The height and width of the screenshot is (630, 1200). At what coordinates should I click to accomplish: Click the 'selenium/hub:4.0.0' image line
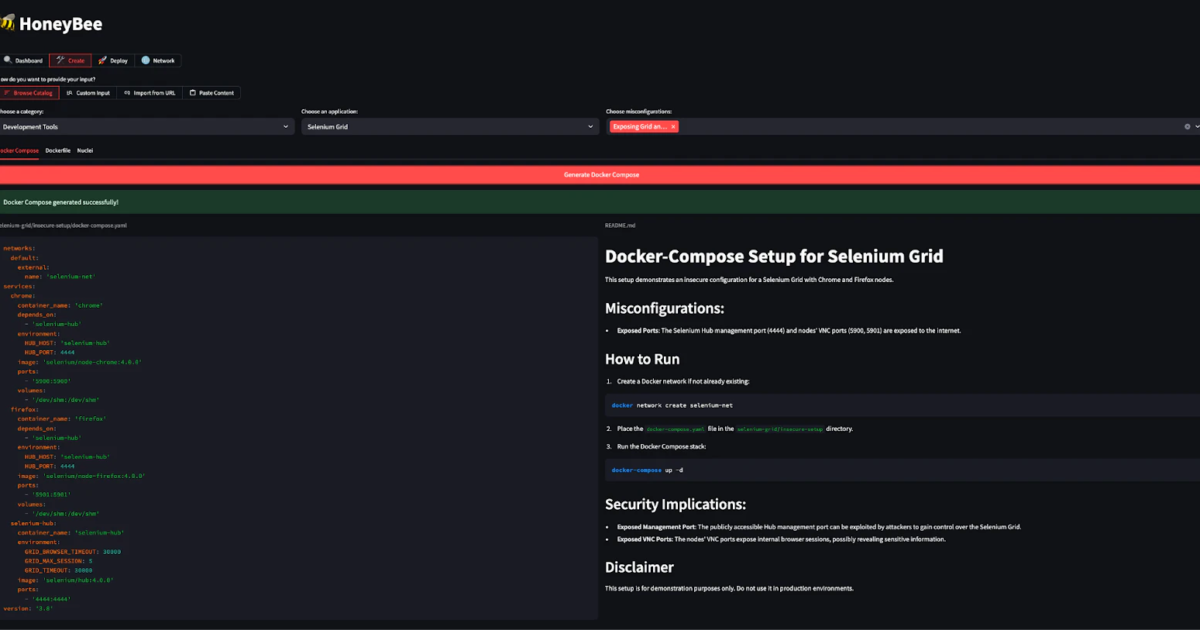coord(66,580)
